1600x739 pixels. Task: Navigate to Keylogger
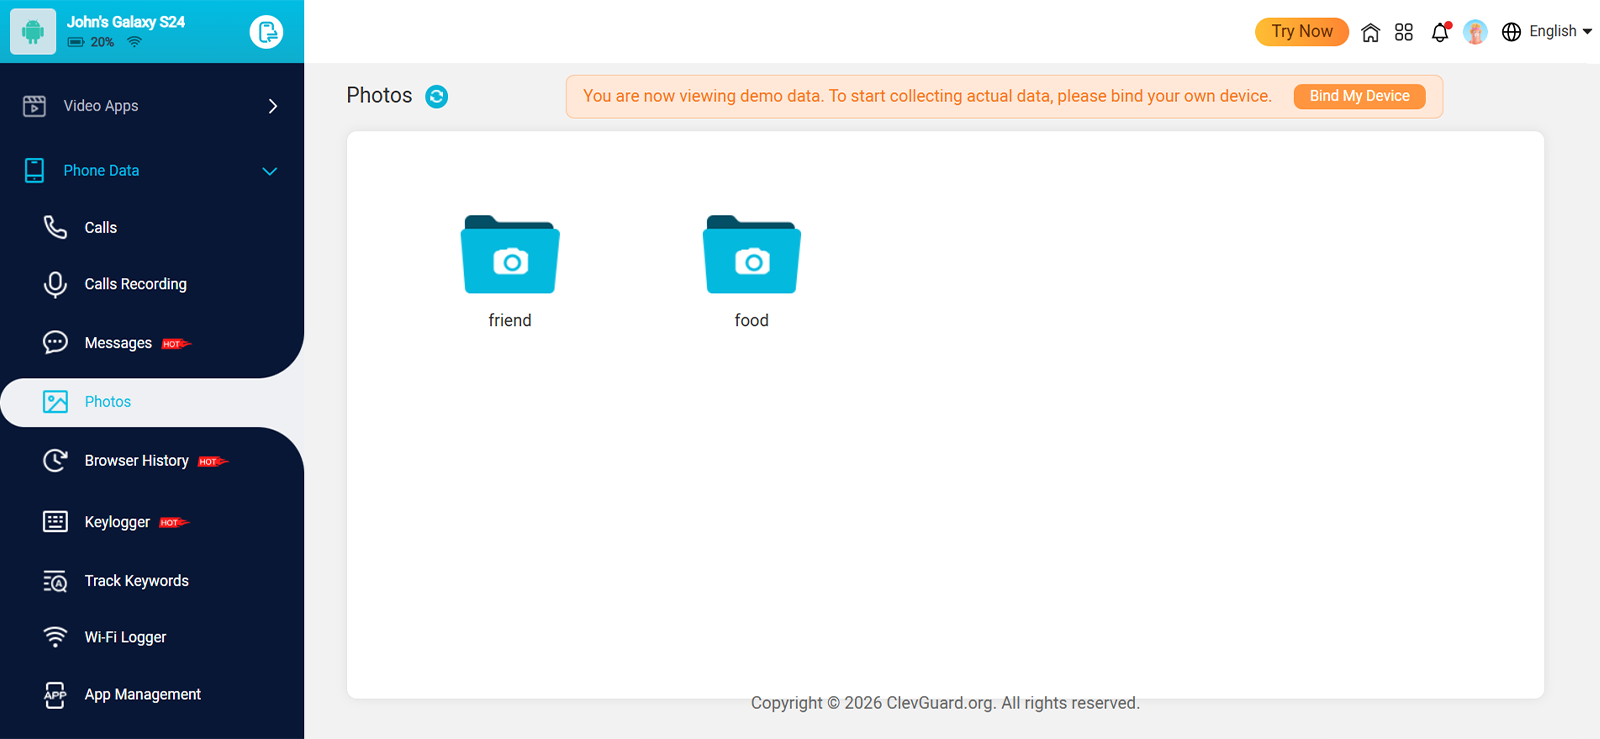[117, 522]
